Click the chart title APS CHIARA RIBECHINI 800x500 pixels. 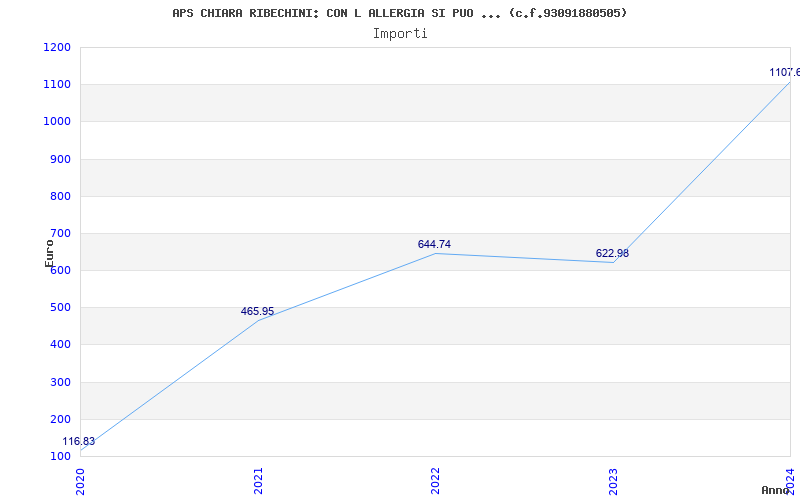coord(399,13)
